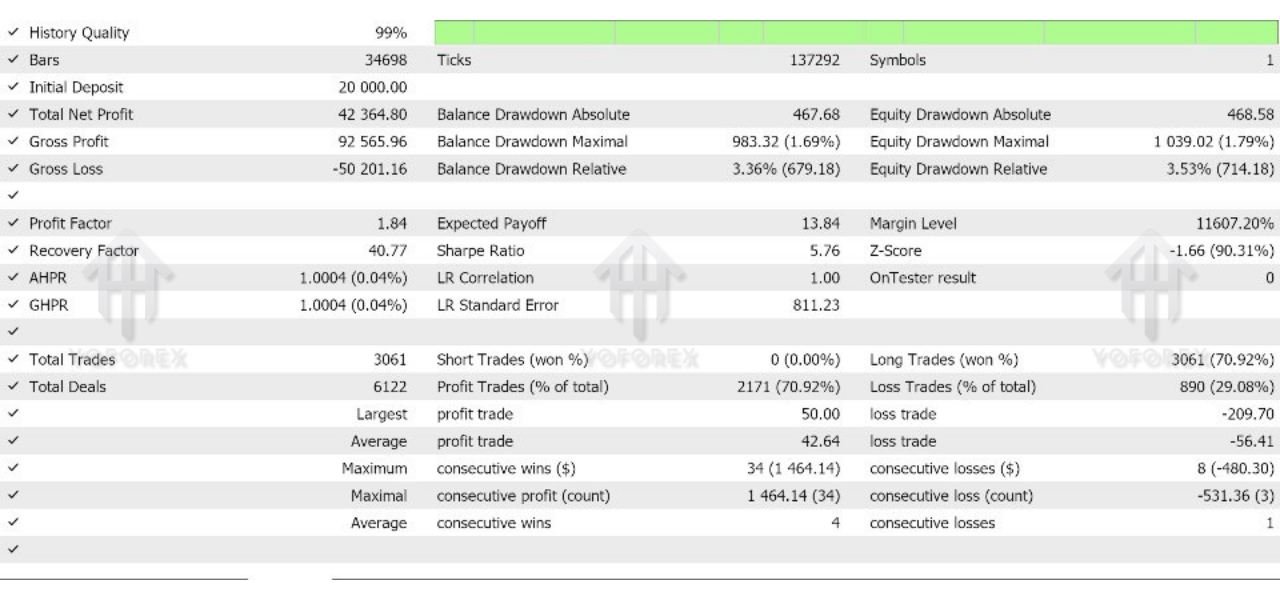Image resolution: width=1280 pixels, height=600 pixels.
Task: Select the Ticks count 137292
Action: click(x=814, y=60)
